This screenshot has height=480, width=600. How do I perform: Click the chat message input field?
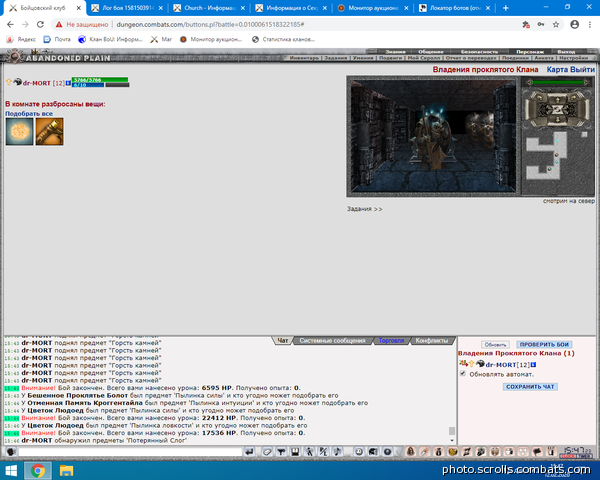[130, 452]
